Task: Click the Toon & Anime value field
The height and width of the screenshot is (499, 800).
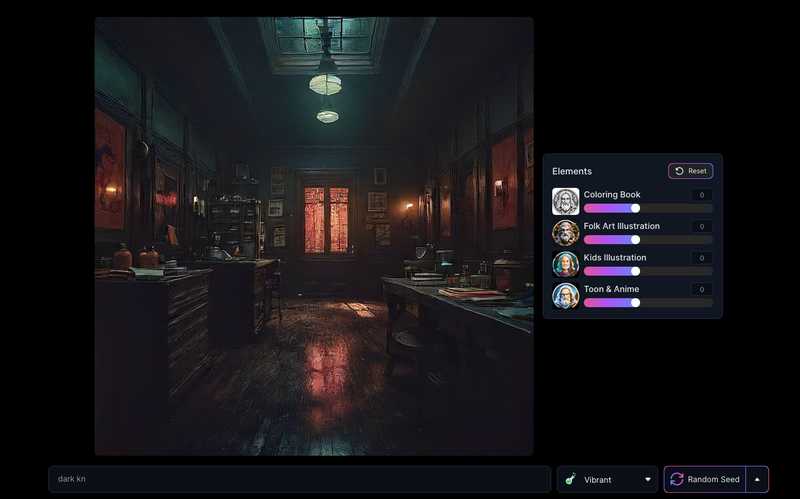Action: tap(702, 290)
